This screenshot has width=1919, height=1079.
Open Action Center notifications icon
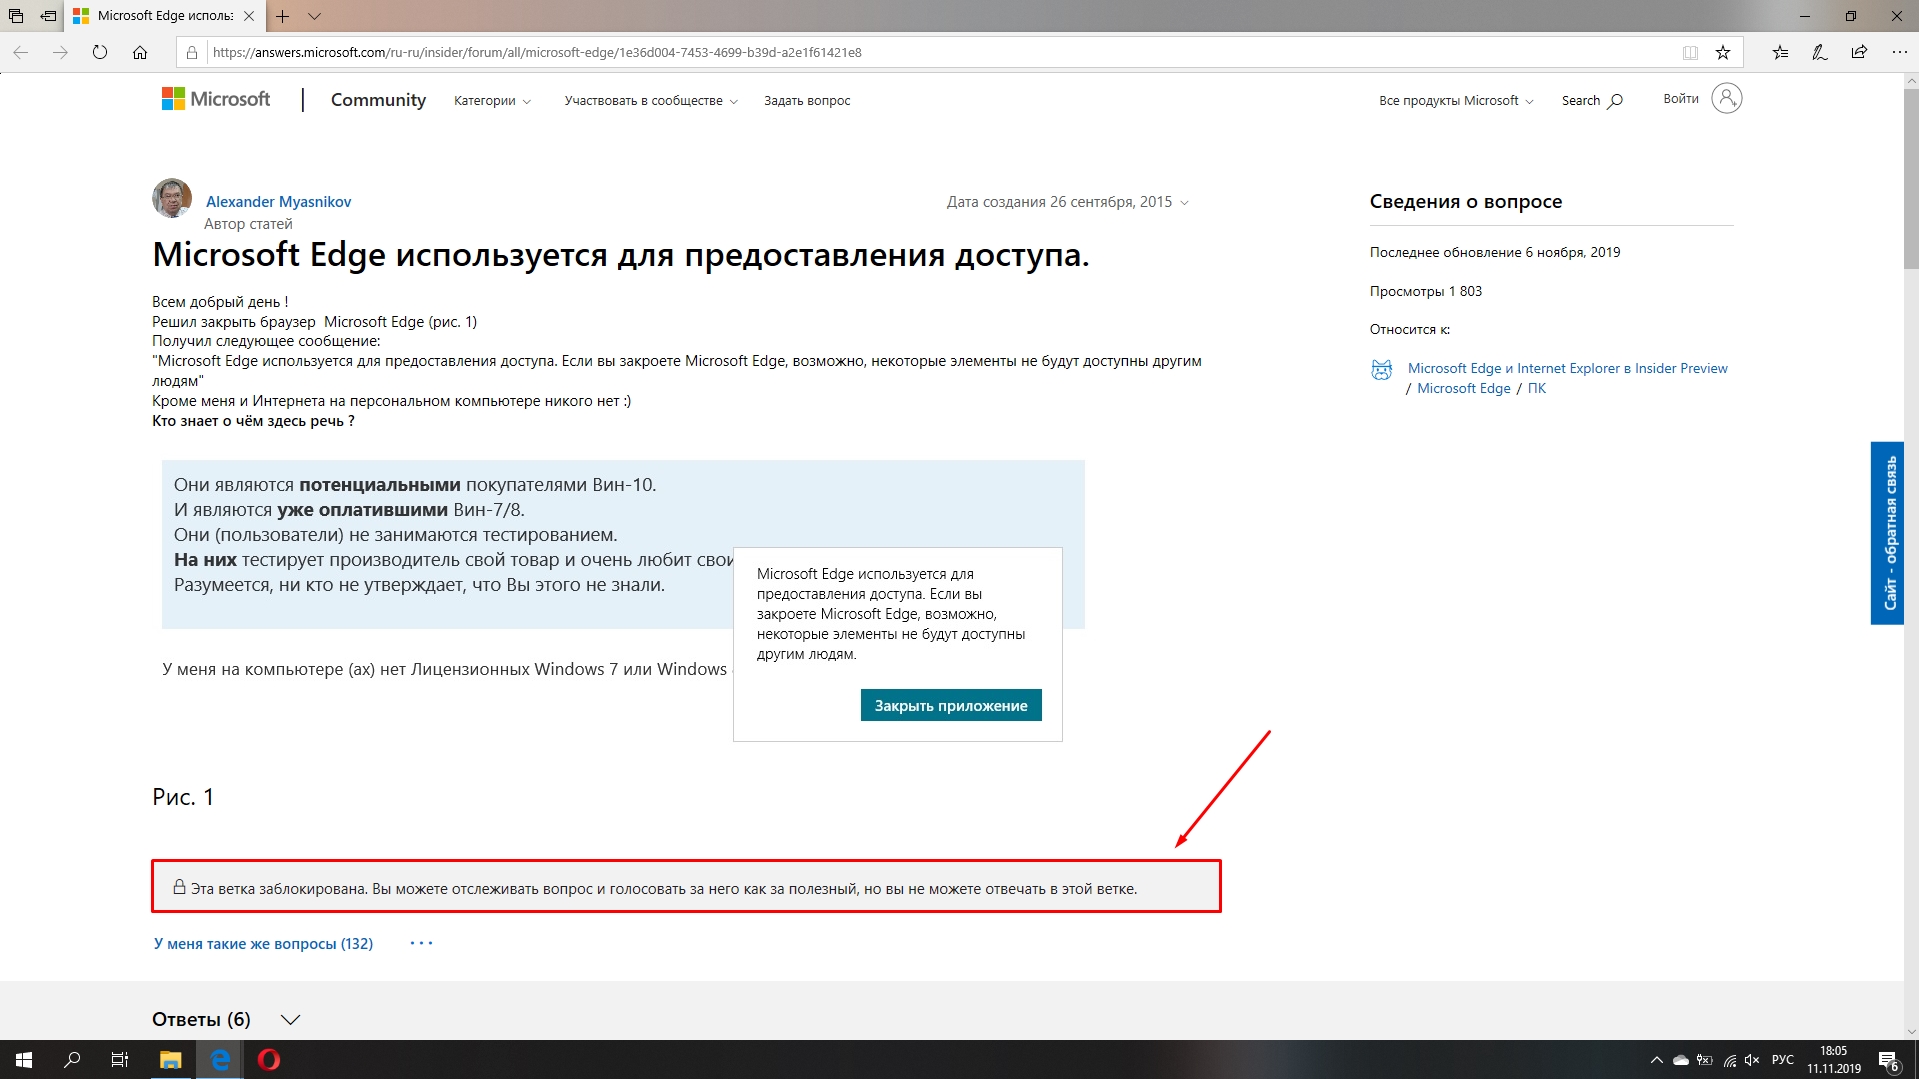click(x=1889, y=1060)
